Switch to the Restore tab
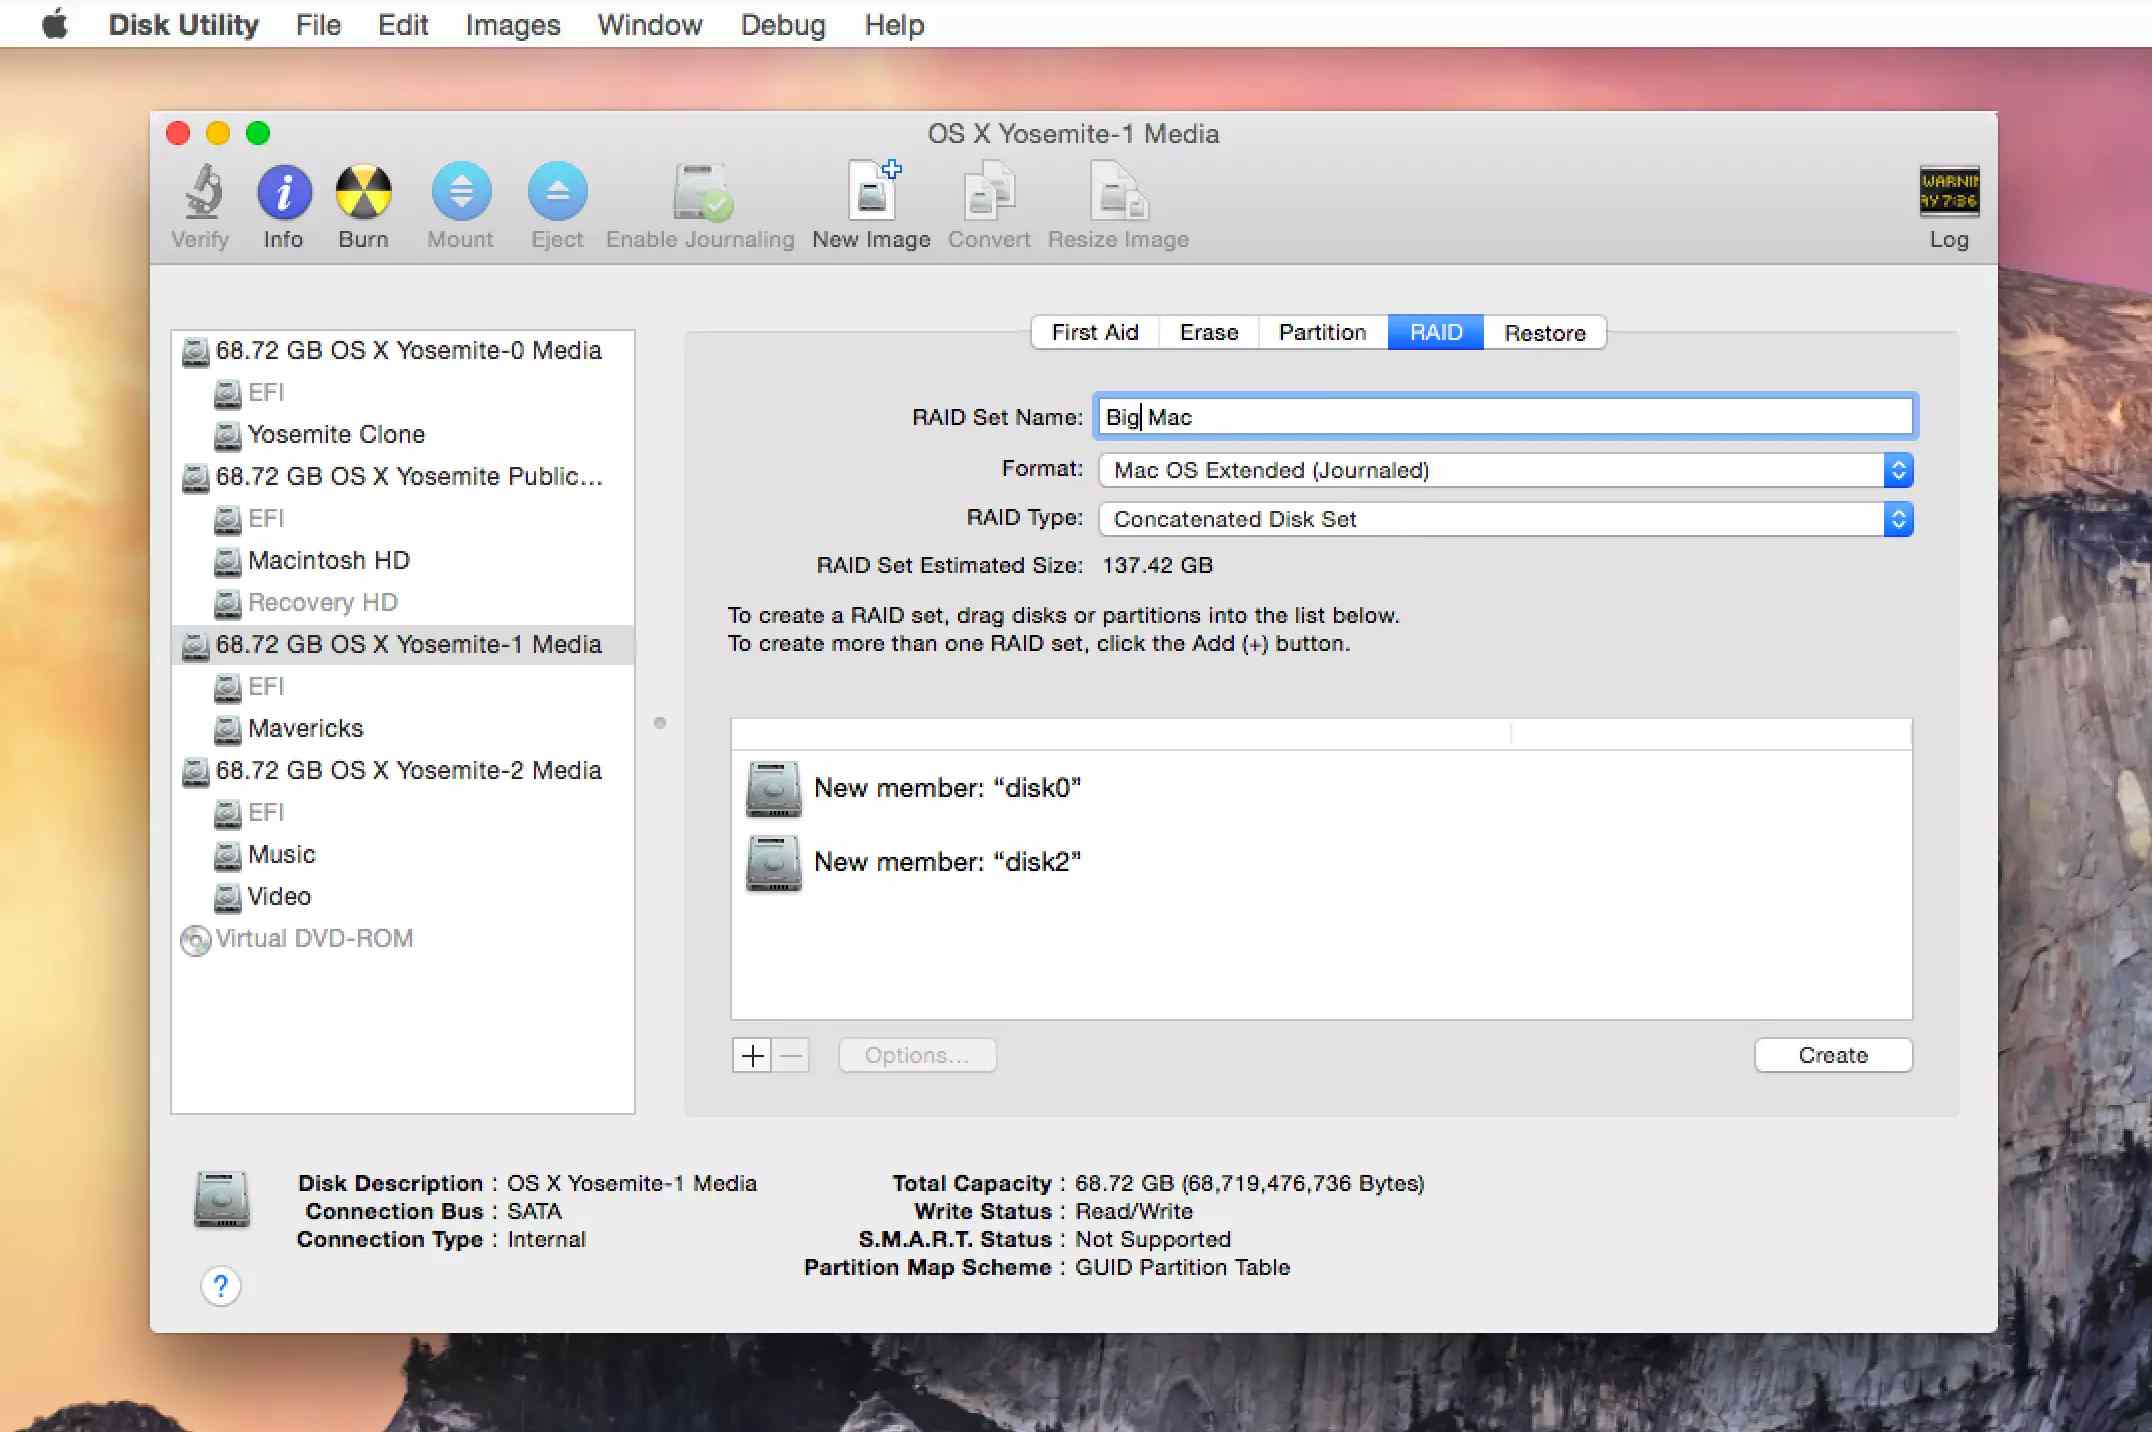Image resolution: width=2152 pixels, height=1432 pixels. click(x=1542, y=331)
